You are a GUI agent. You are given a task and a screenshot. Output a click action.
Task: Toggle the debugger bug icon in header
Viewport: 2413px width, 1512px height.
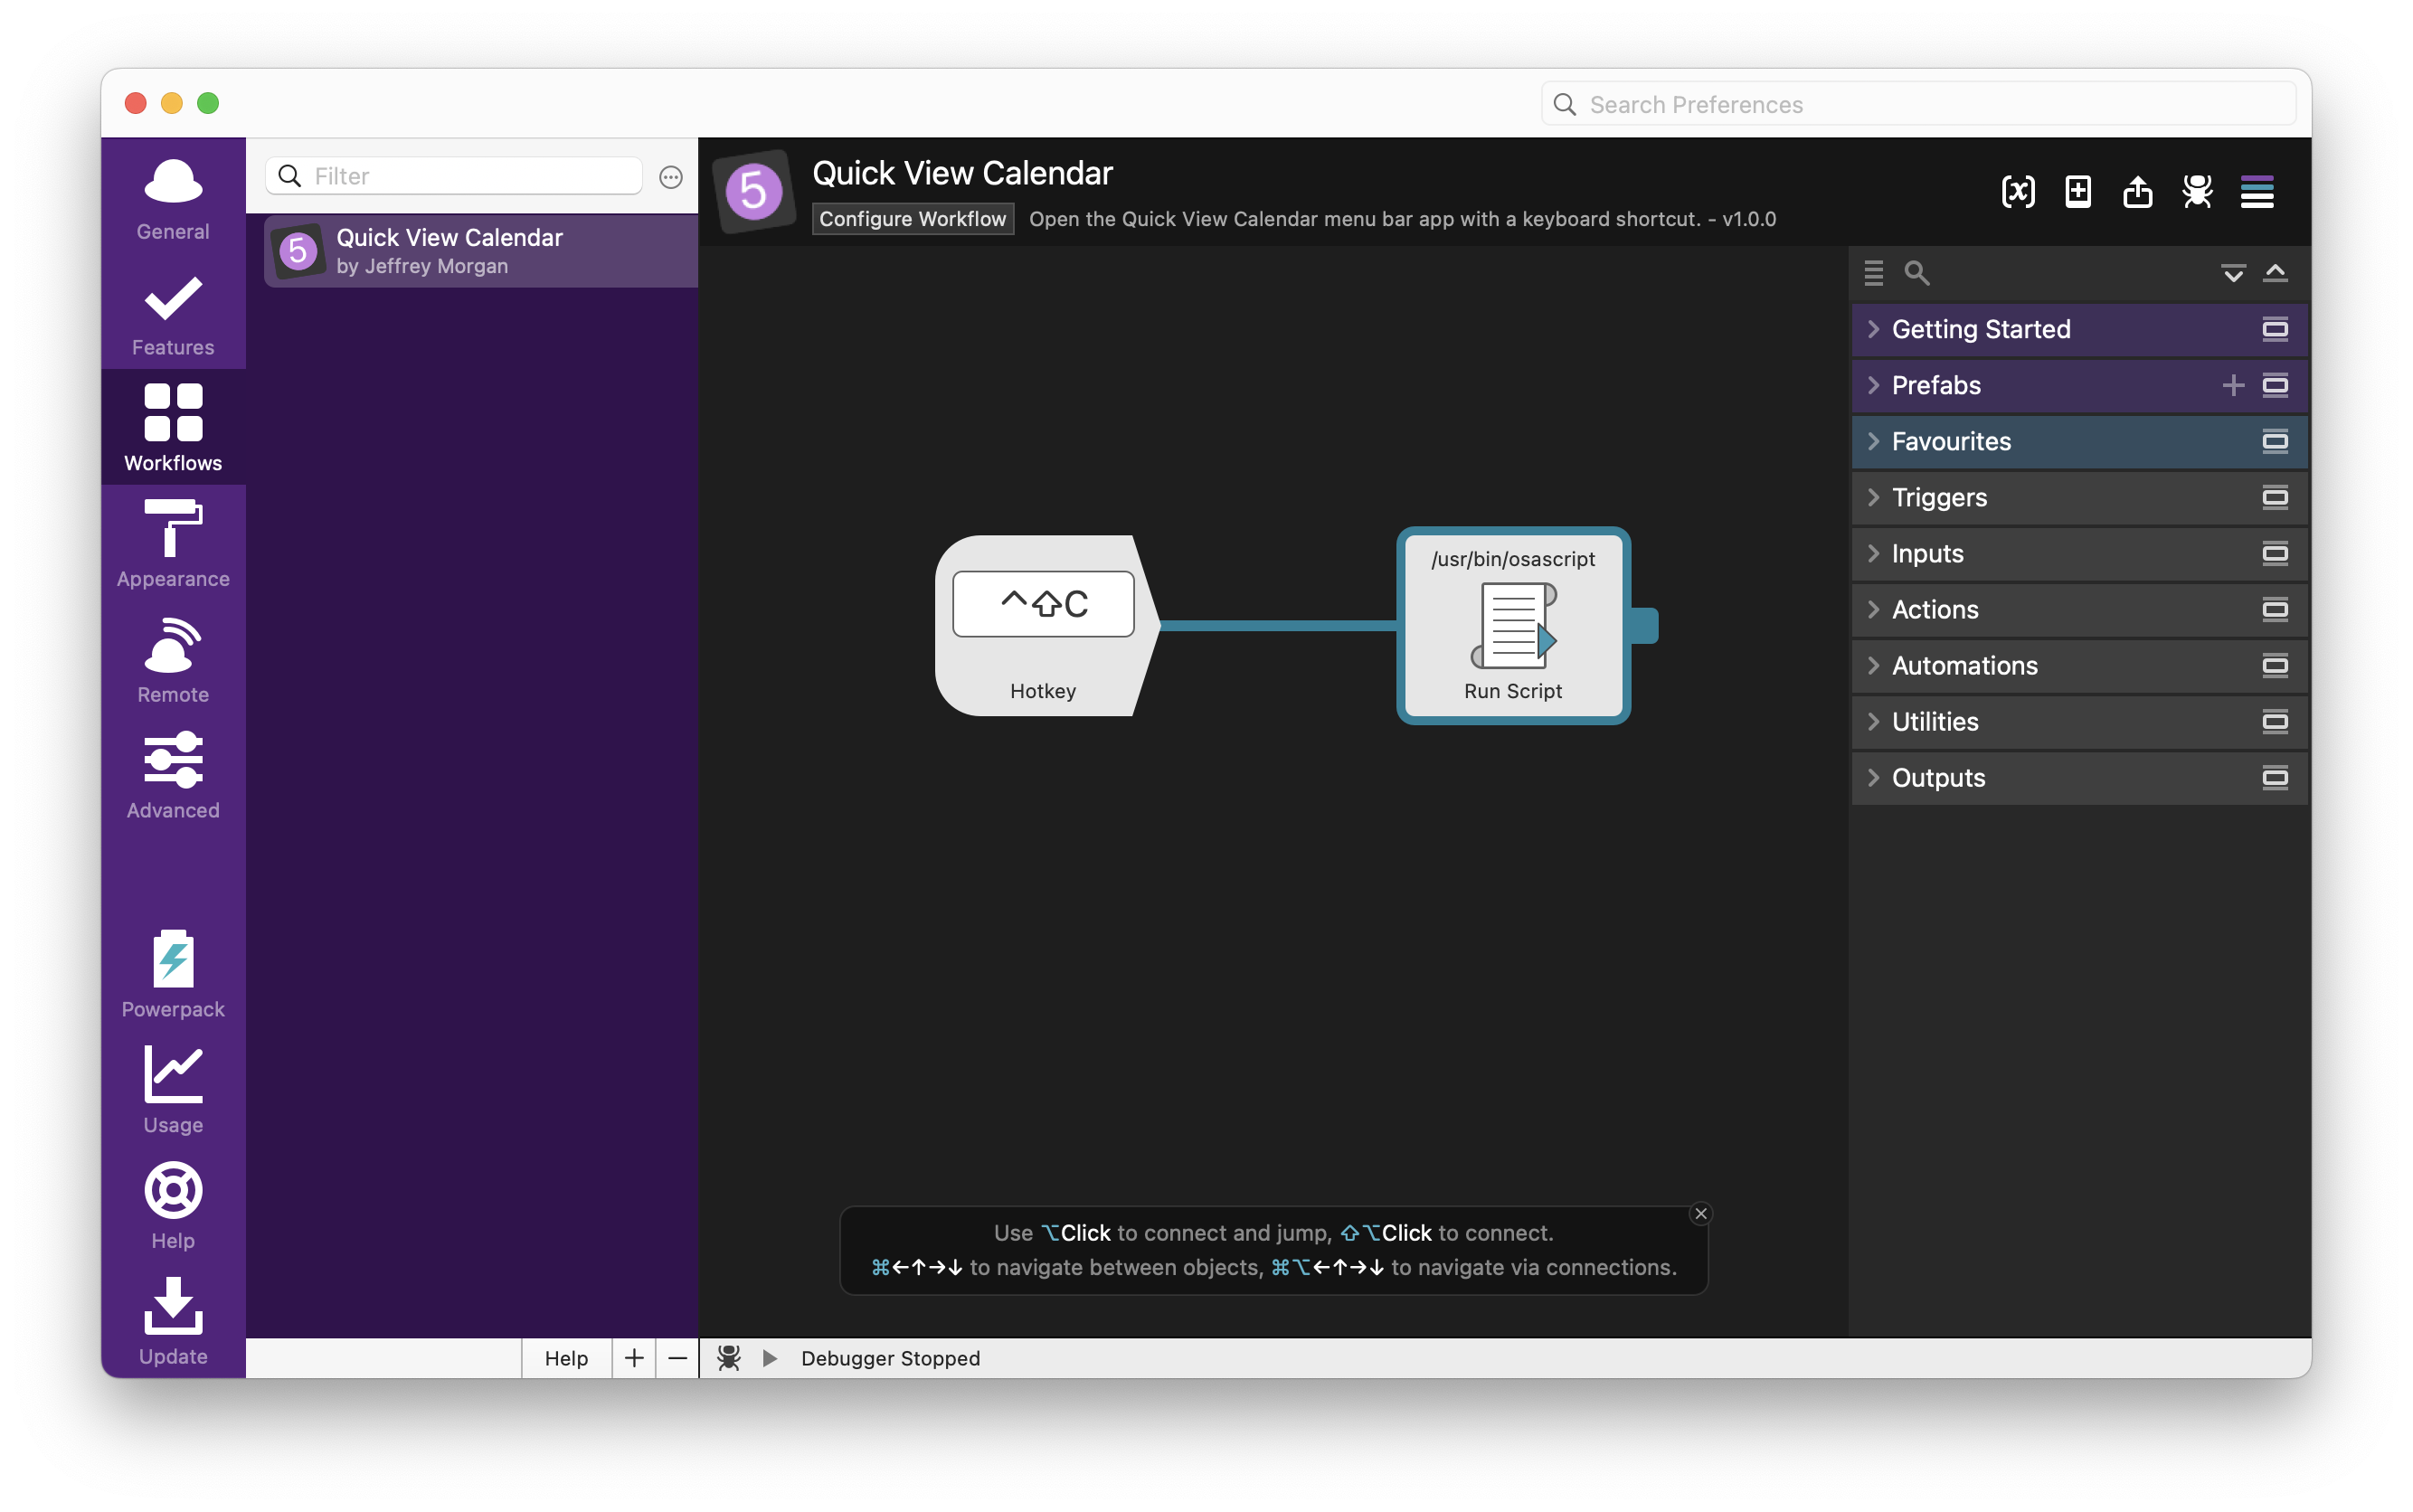[2197, 191]
